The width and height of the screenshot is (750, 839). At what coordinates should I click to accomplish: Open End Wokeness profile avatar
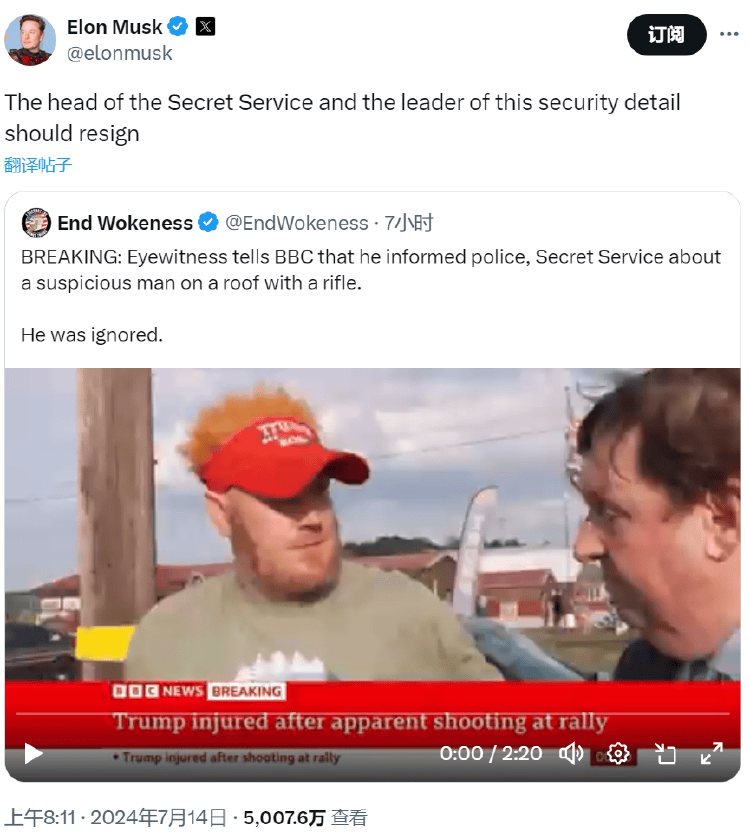(36, 222)
